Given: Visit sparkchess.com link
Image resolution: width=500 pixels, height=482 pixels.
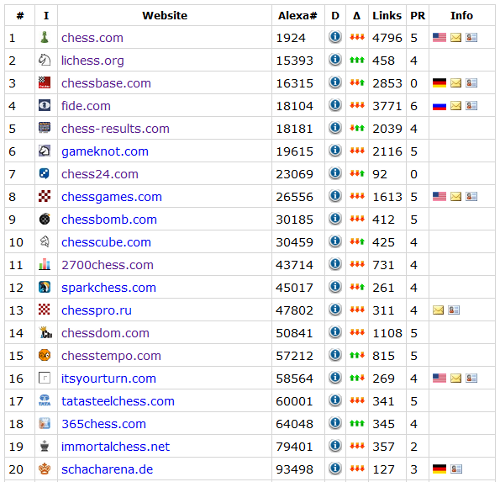Looking at the screenshot, I should [x=109, y=287].
